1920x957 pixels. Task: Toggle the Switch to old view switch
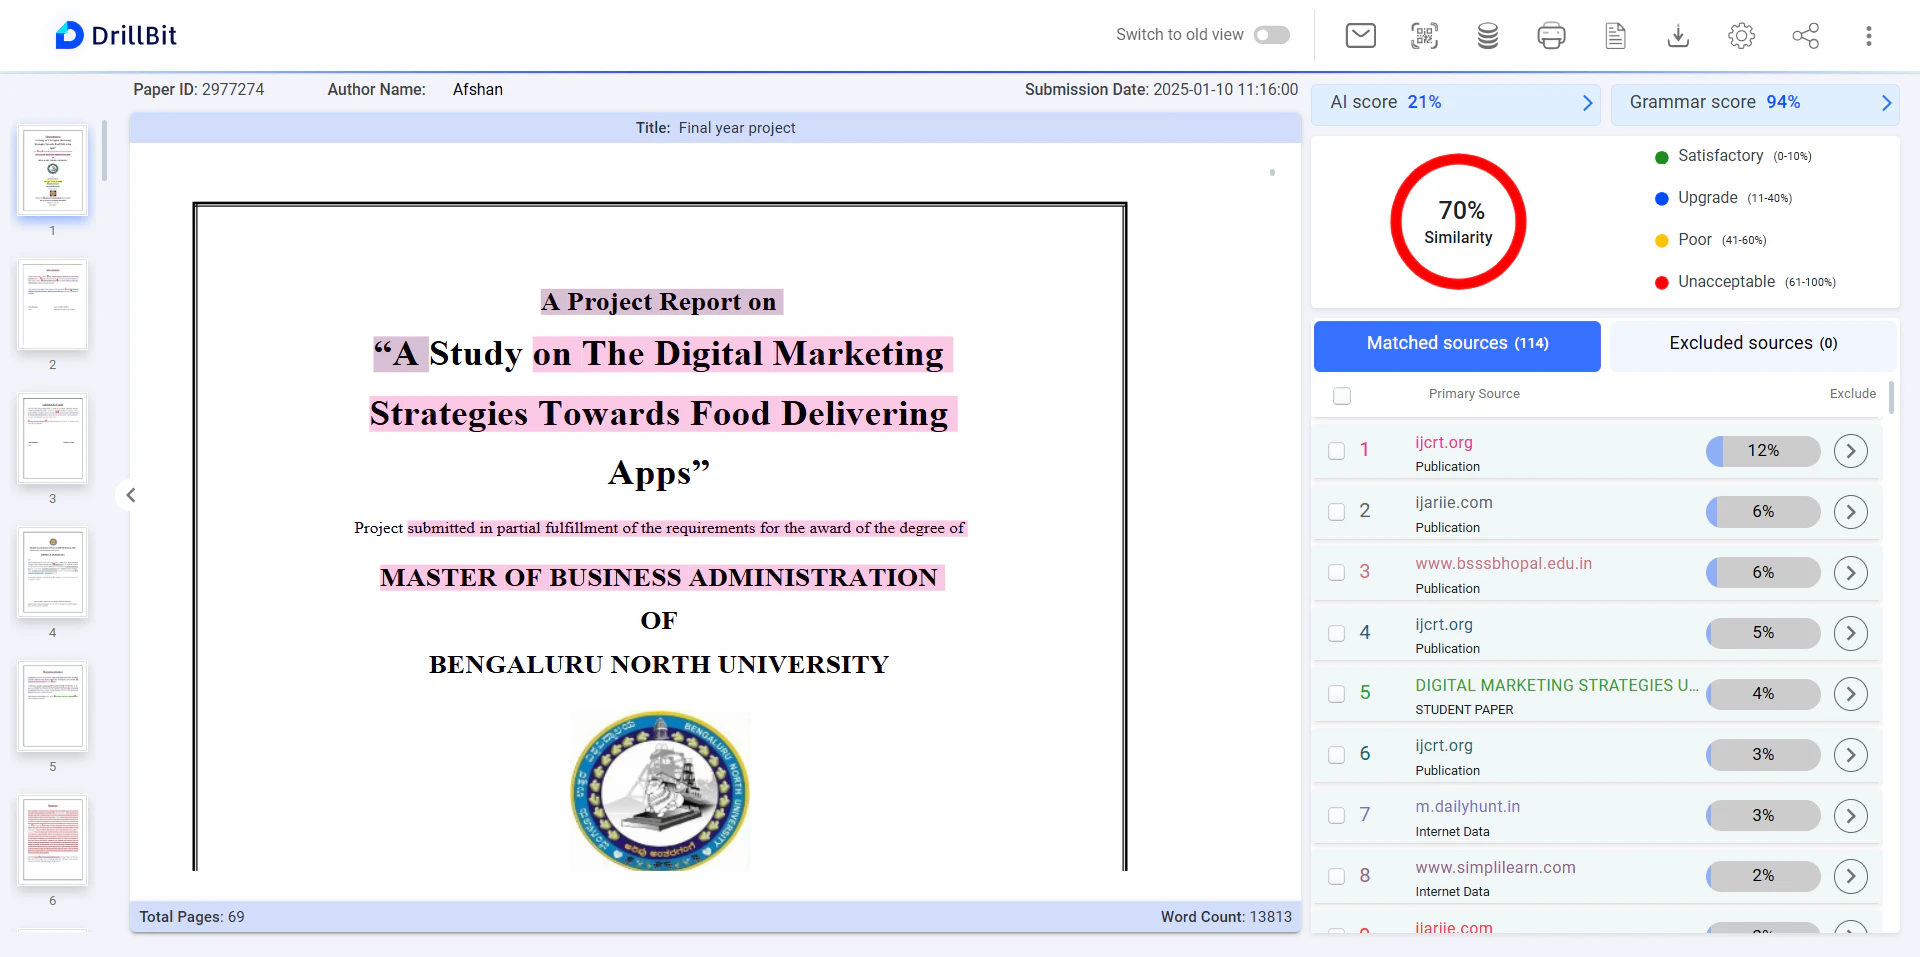click(x=1271, y=35)
